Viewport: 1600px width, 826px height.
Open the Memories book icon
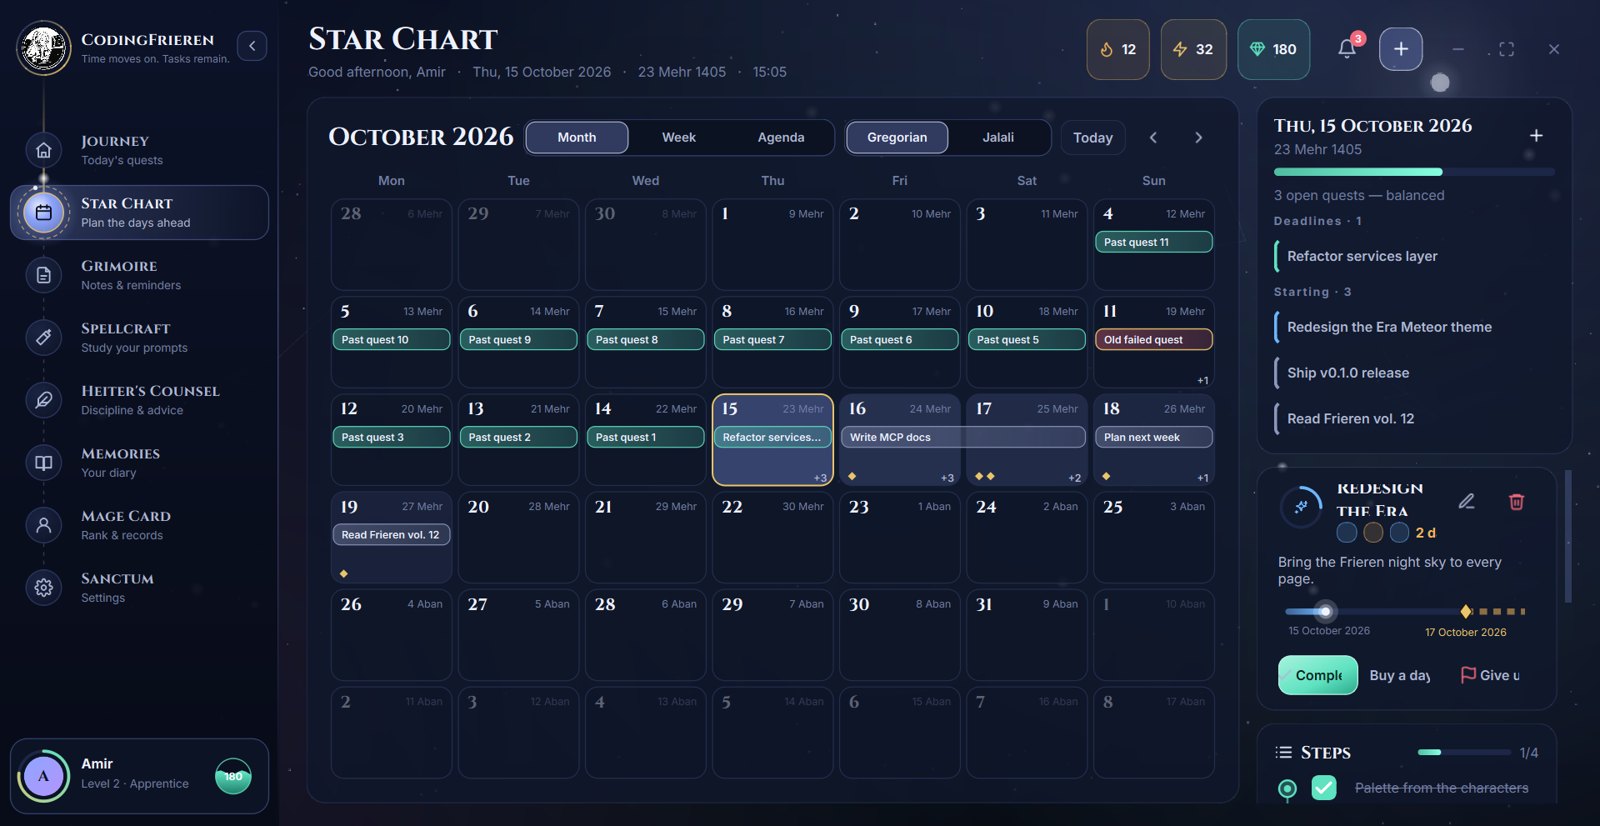[x=43, y=463]
